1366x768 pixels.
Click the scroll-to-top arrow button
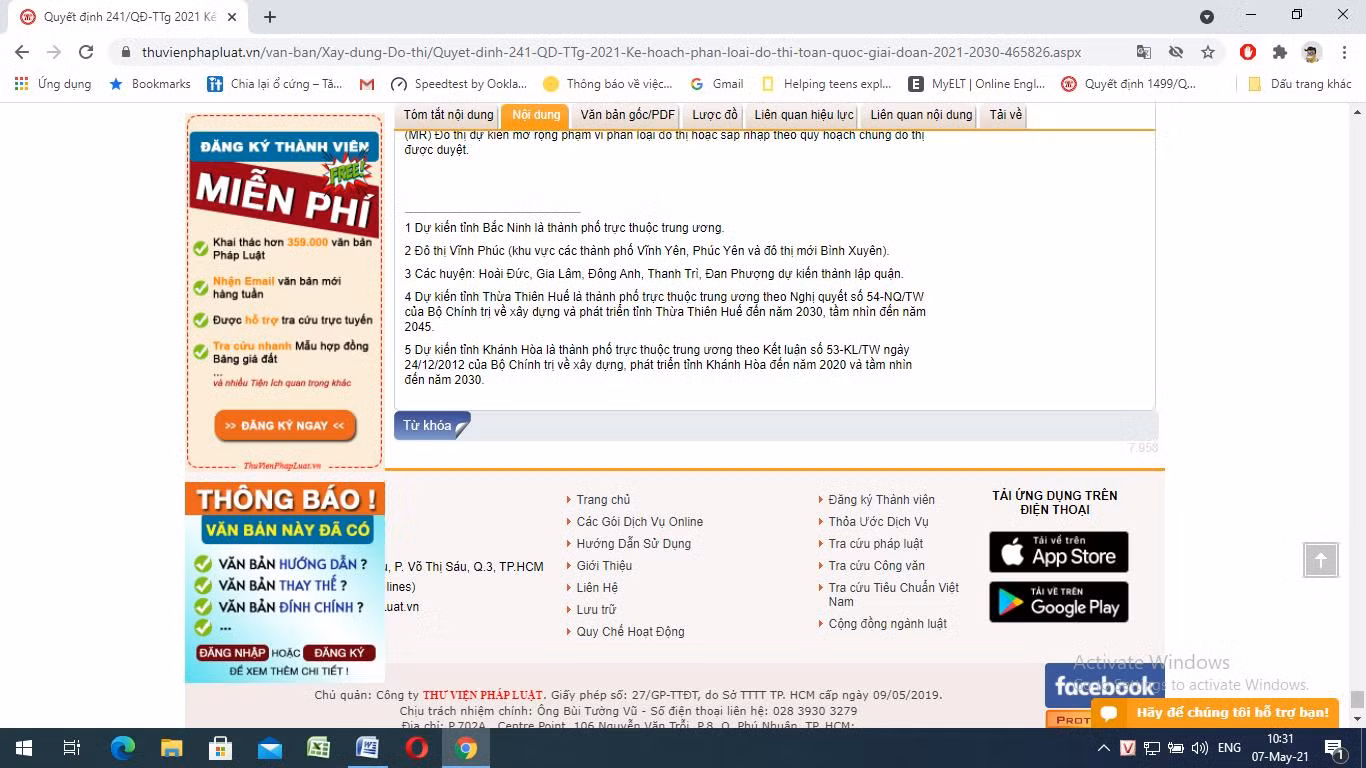pyautogui.click(x=1320, y=560)
